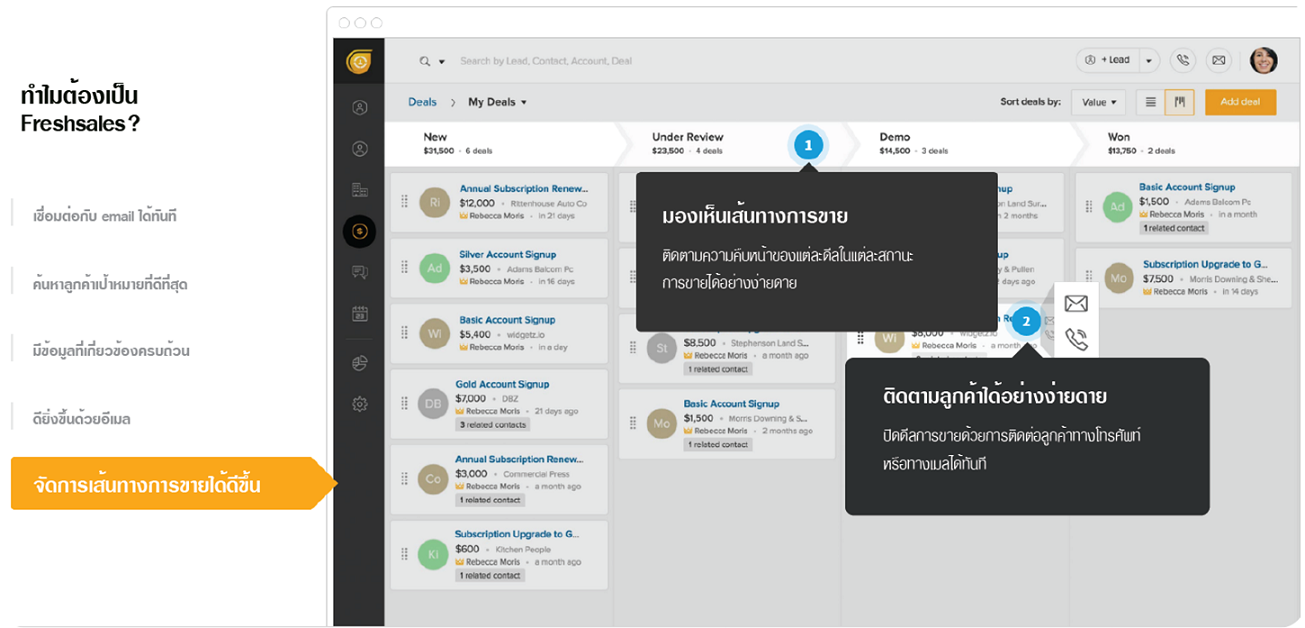Click the Ad avatar on Silver Account Signup

(434, 268)
